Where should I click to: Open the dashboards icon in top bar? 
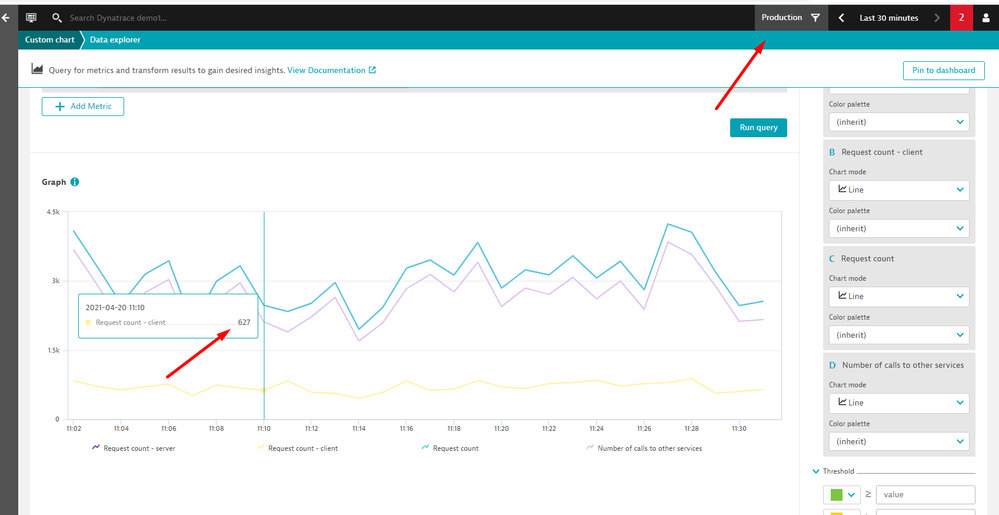pyautogui.click(x=31, y=18)
